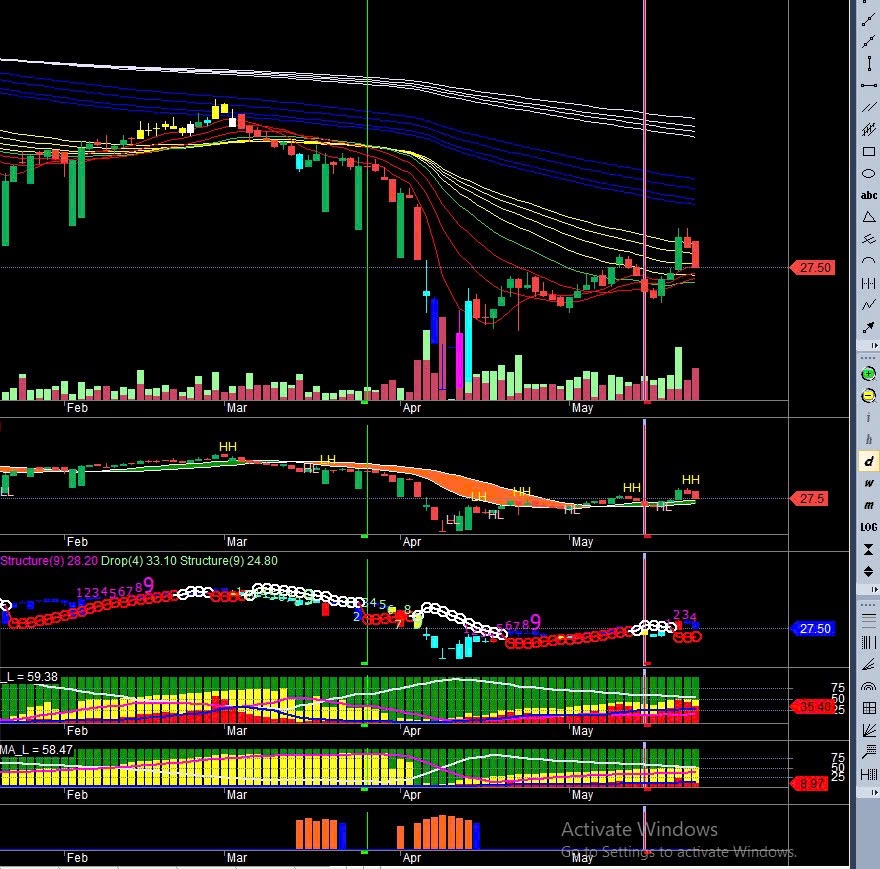Screen dimensions: 880x869
Task: Click the 'Mar' date label on main chart axis
Action: (236, 408)
